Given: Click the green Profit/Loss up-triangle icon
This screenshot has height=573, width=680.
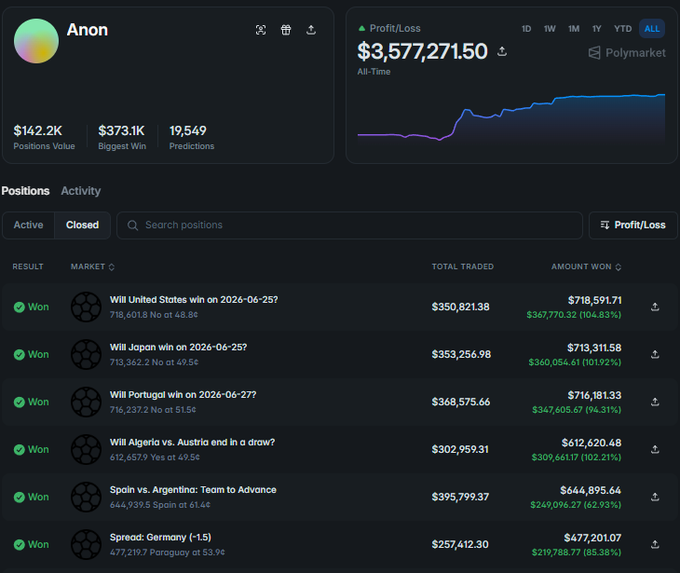Looking at the screenshot, I should (x=362, y=29).
